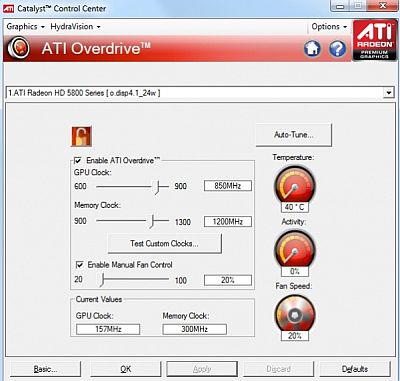
Task: Open the HydraVision menu
Action: click(75, 27)
